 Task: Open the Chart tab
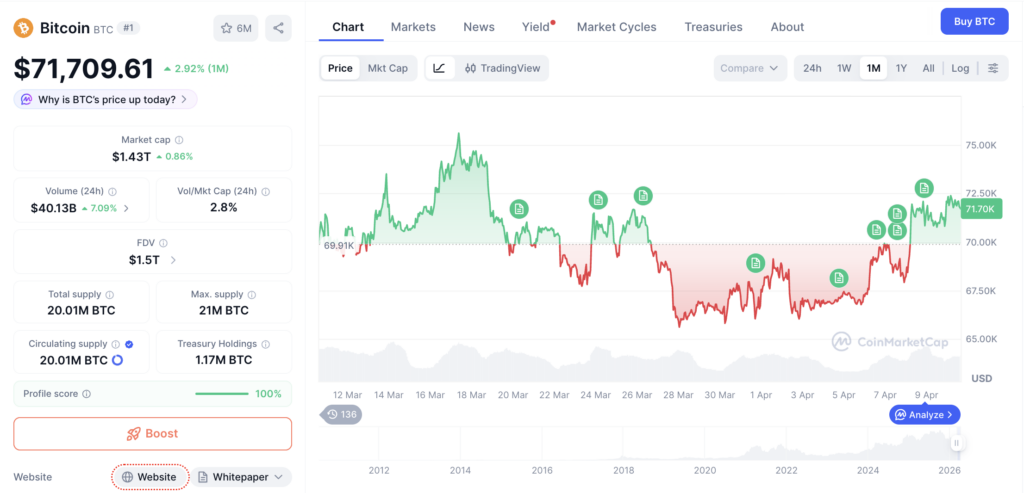click(x=348, y=27)
